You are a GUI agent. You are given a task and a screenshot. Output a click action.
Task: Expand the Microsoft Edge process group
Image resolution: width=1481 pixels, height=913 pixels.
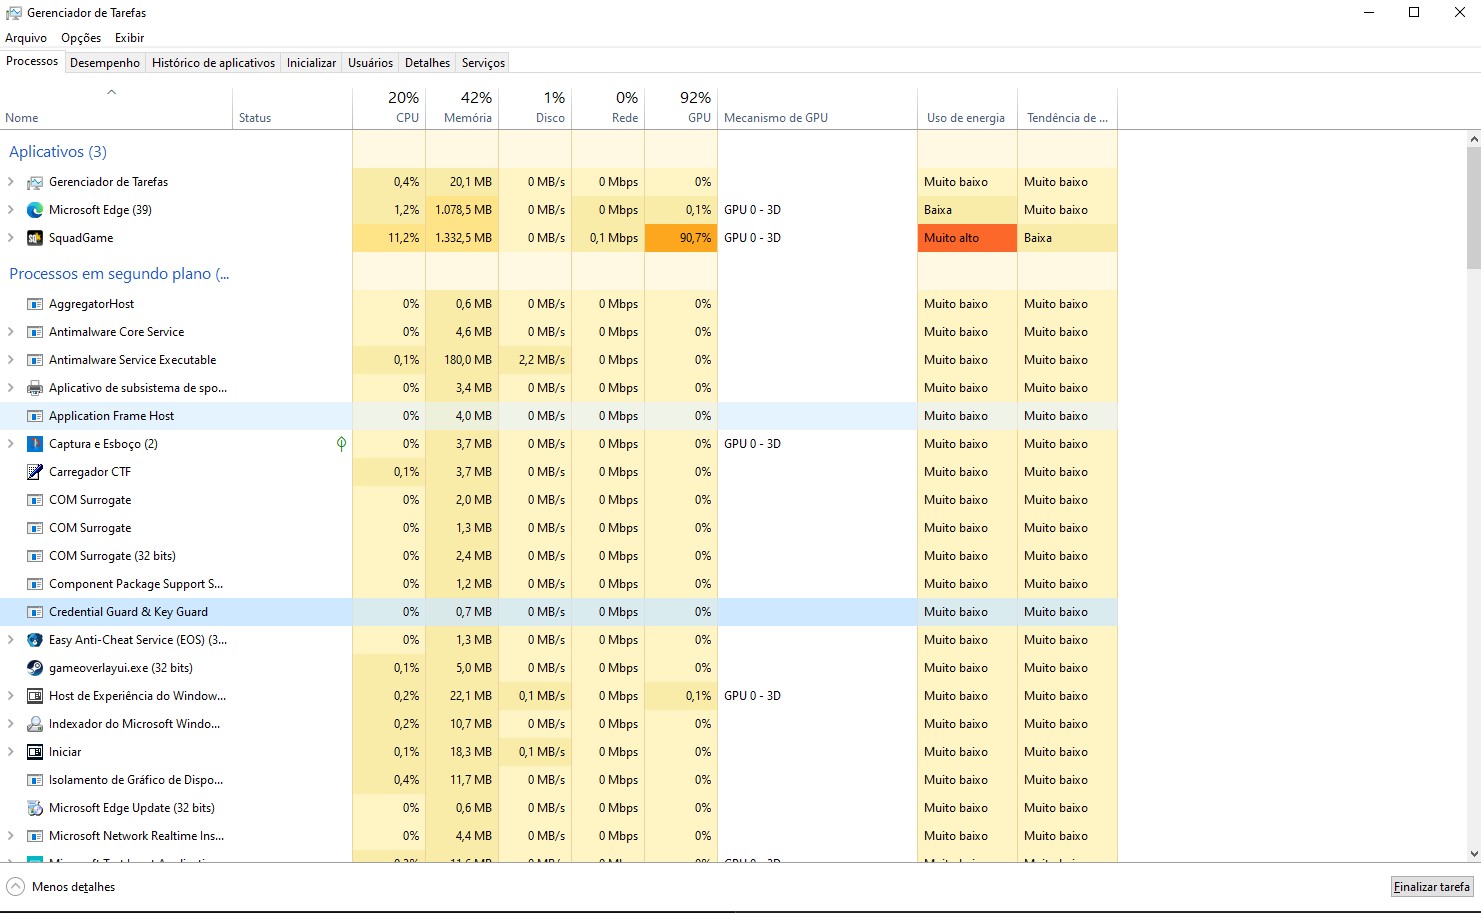(x=9, y=210)
